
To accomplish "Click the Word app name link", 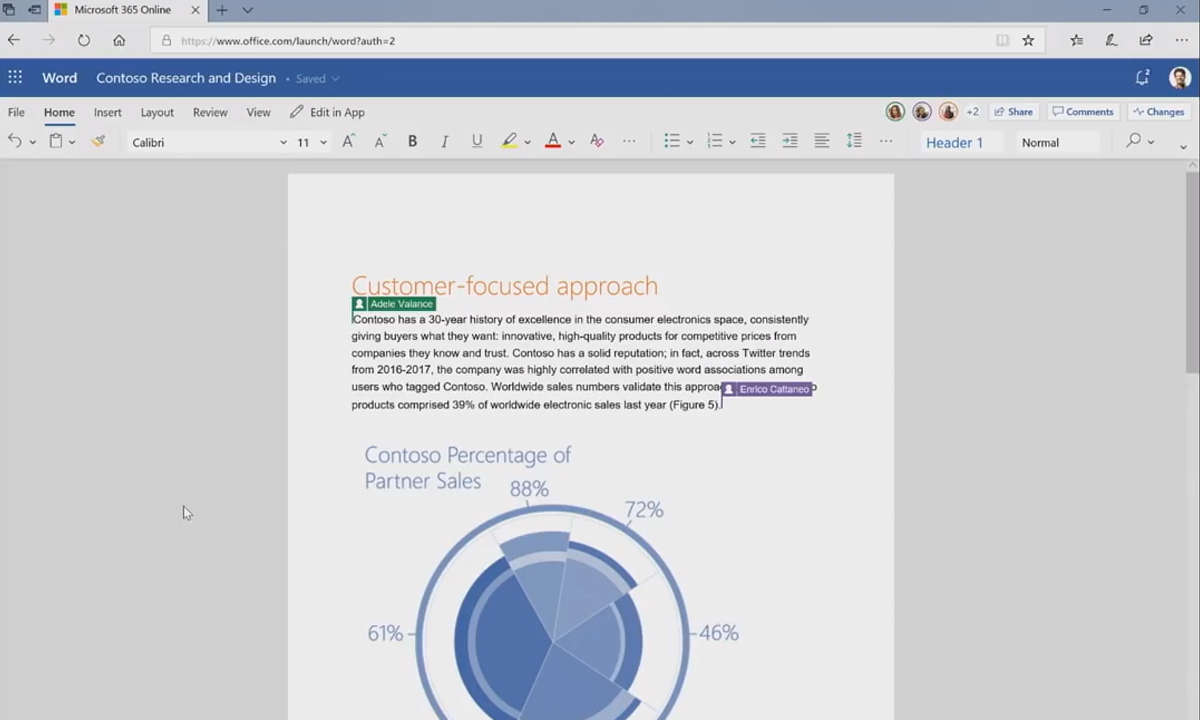I will [x=59, y=78].
